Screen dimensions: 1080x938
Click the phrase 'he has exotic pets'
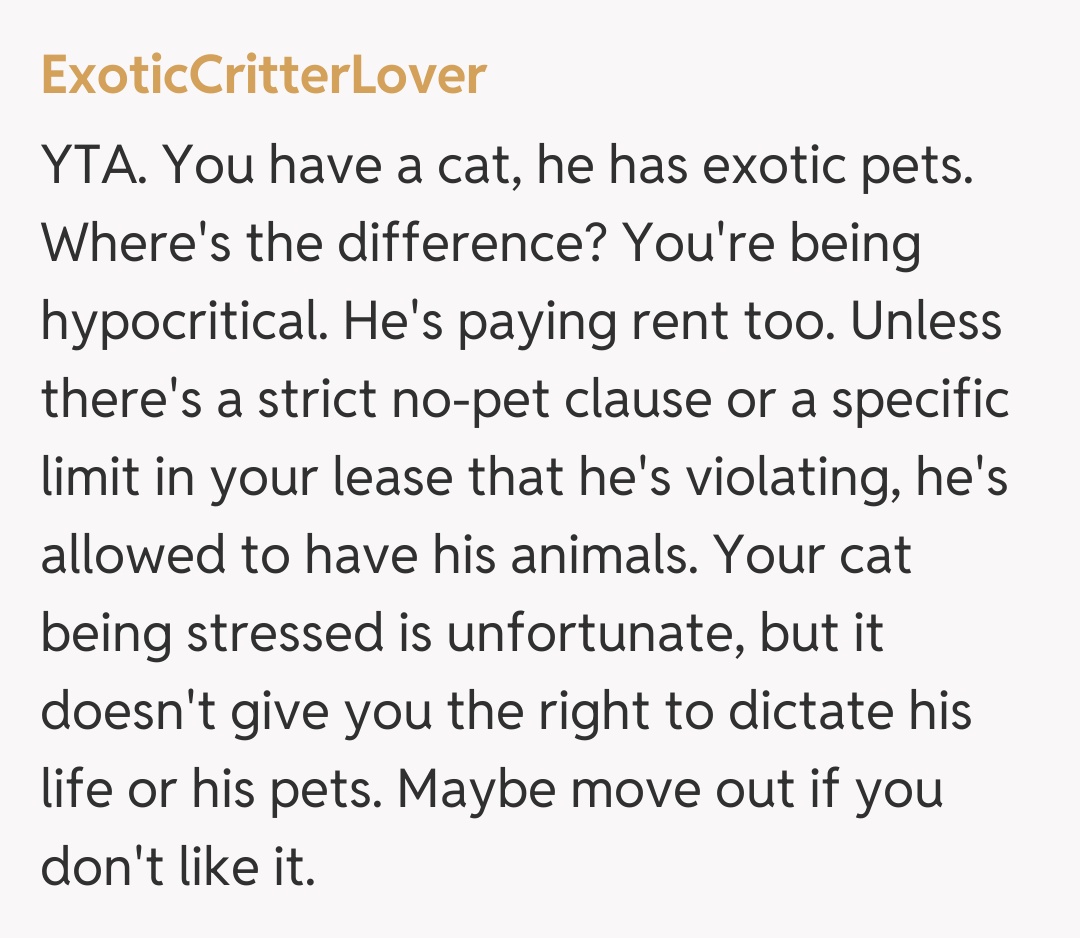tap(755, 165)
